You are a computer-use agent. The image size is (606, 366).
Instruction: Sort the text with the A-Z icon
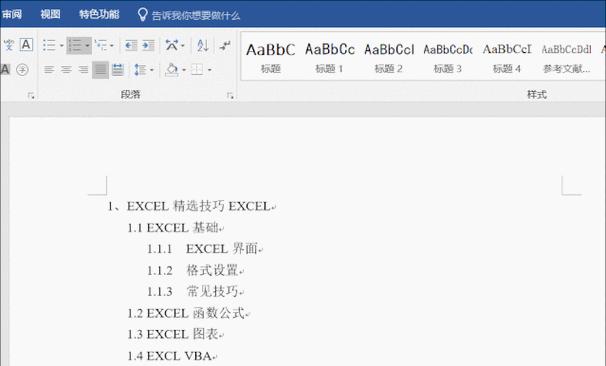203,46
